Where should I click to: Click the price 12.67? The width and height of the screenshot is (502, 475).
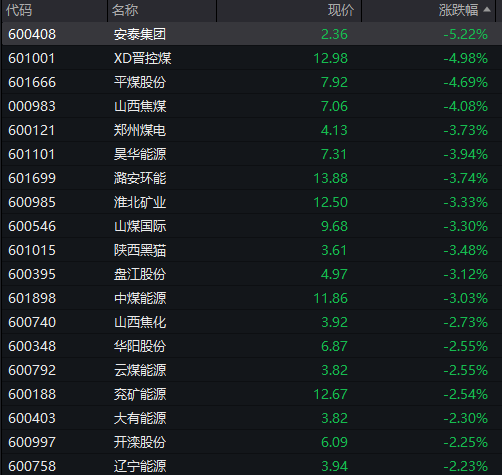tap(331, 394)
